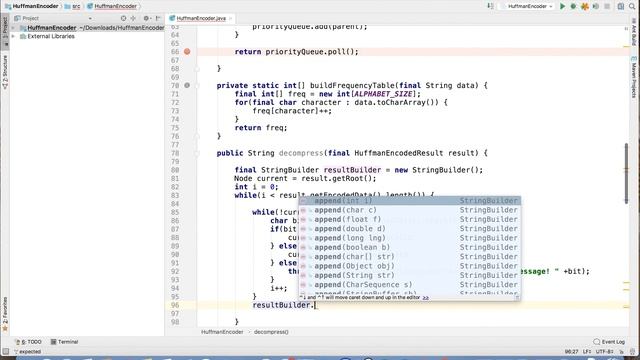
Task: Click in the code at resultBuilder on line 96
Action: tap(282, 305)
